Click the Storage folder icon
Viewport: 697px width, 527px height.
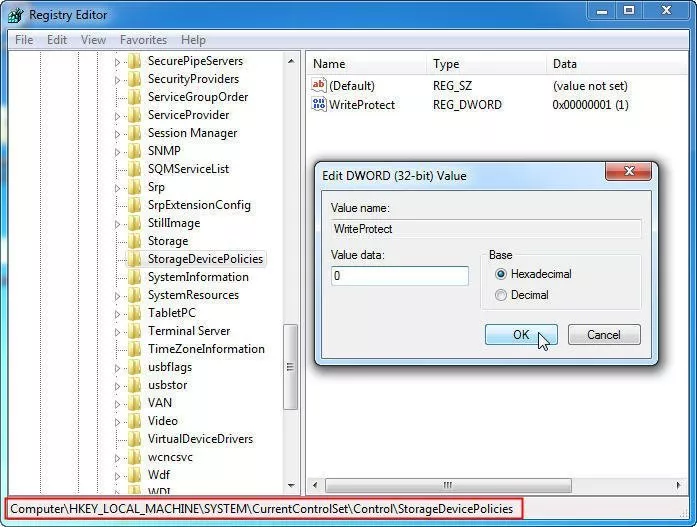tap(134, 241)
